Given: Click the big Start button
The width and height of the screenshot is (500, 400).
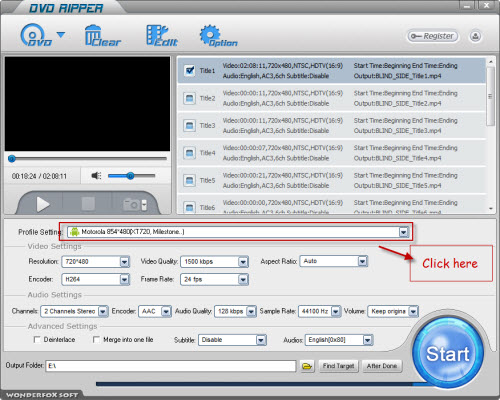Looking at the screenshot, I should pyautogui.click(x=448, y=353).
